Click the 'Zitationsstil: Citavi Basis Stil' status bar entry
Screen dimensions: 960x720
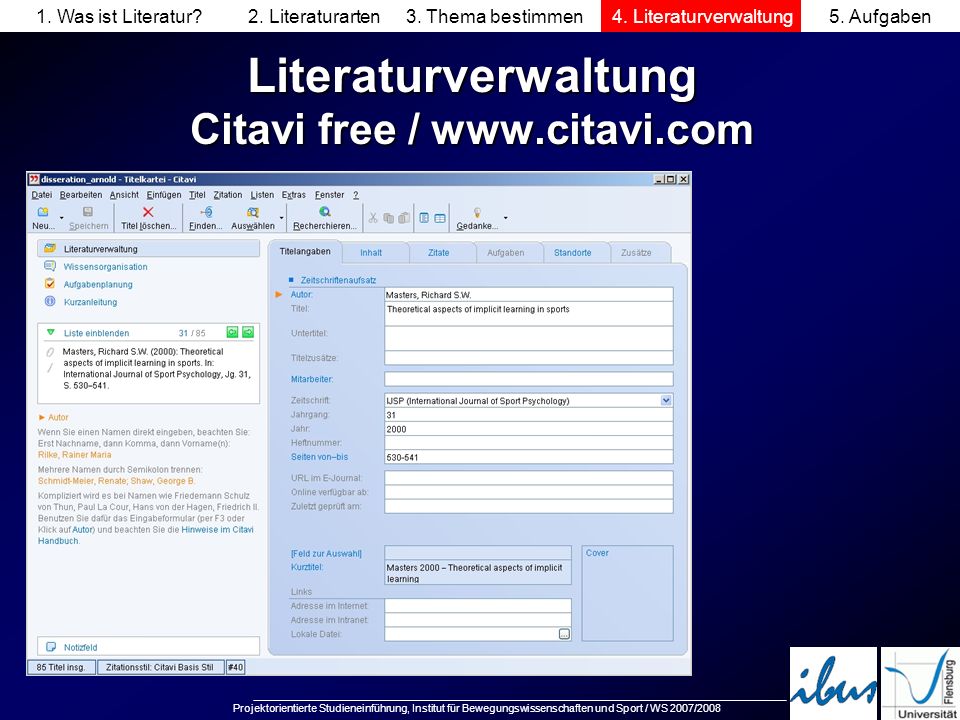coord(160,667)
